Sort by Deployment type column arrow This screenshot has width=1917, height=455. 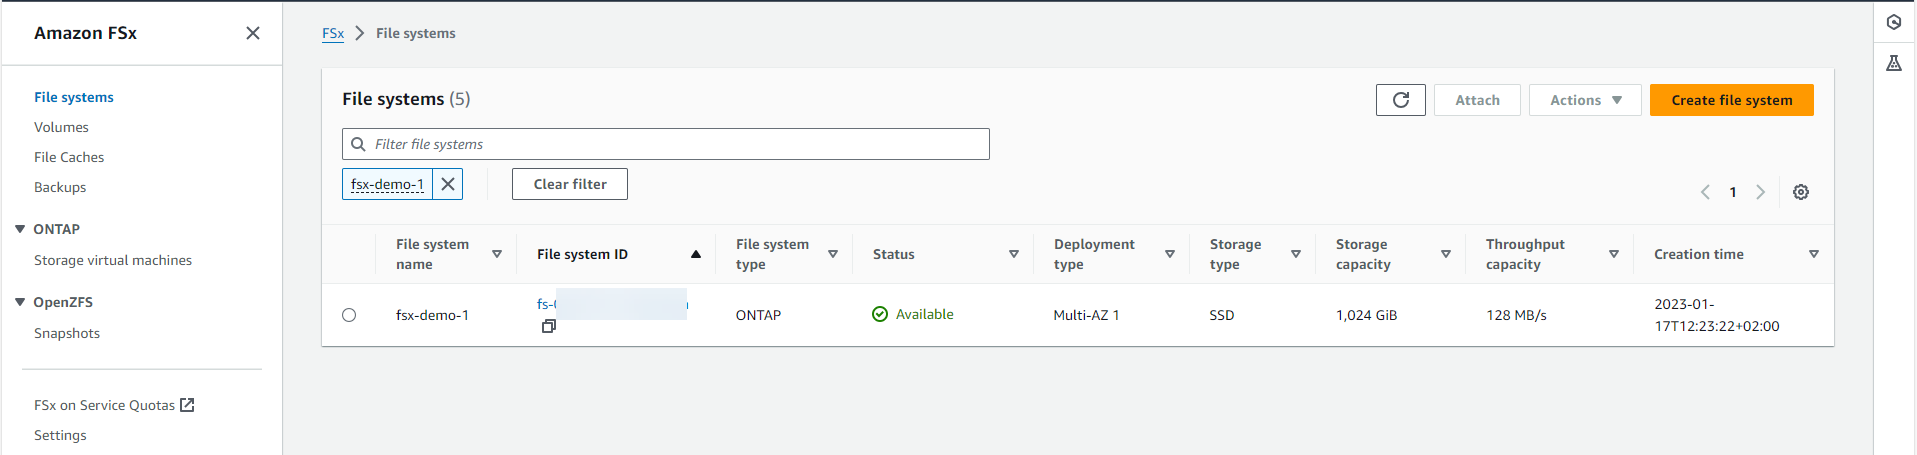[x=1170, y=254]
